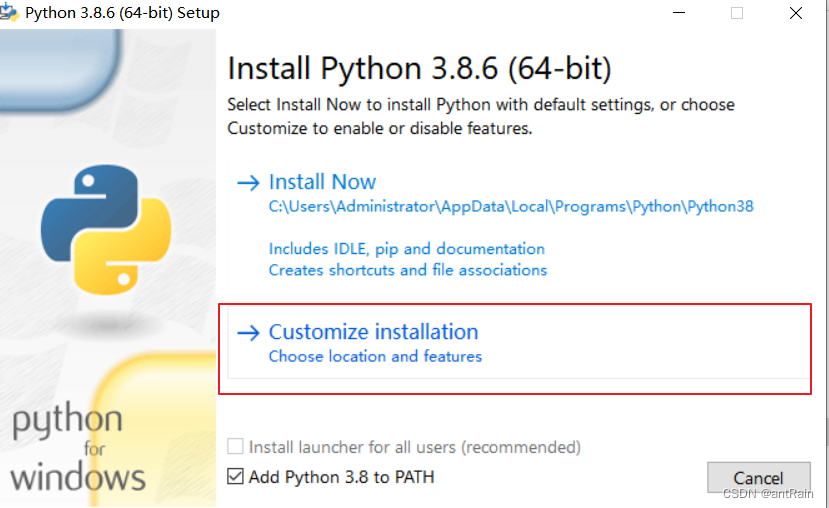Click 'Choose location and features' subtitle
The image size is (829, 508).
coord(375,356)
